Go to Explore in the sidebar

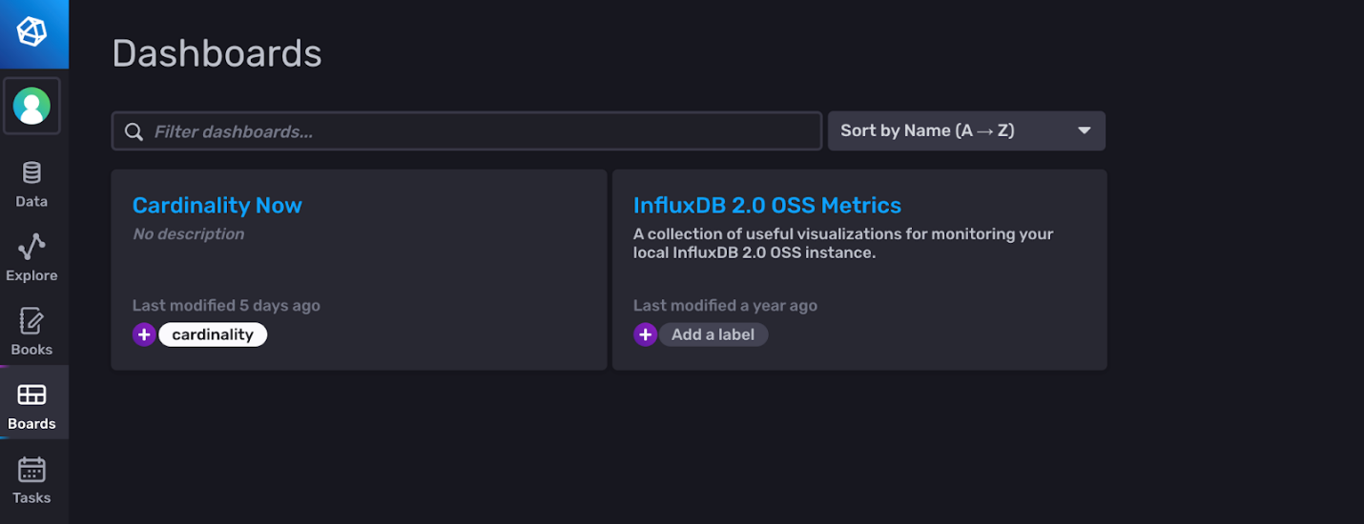coord(32,258)
